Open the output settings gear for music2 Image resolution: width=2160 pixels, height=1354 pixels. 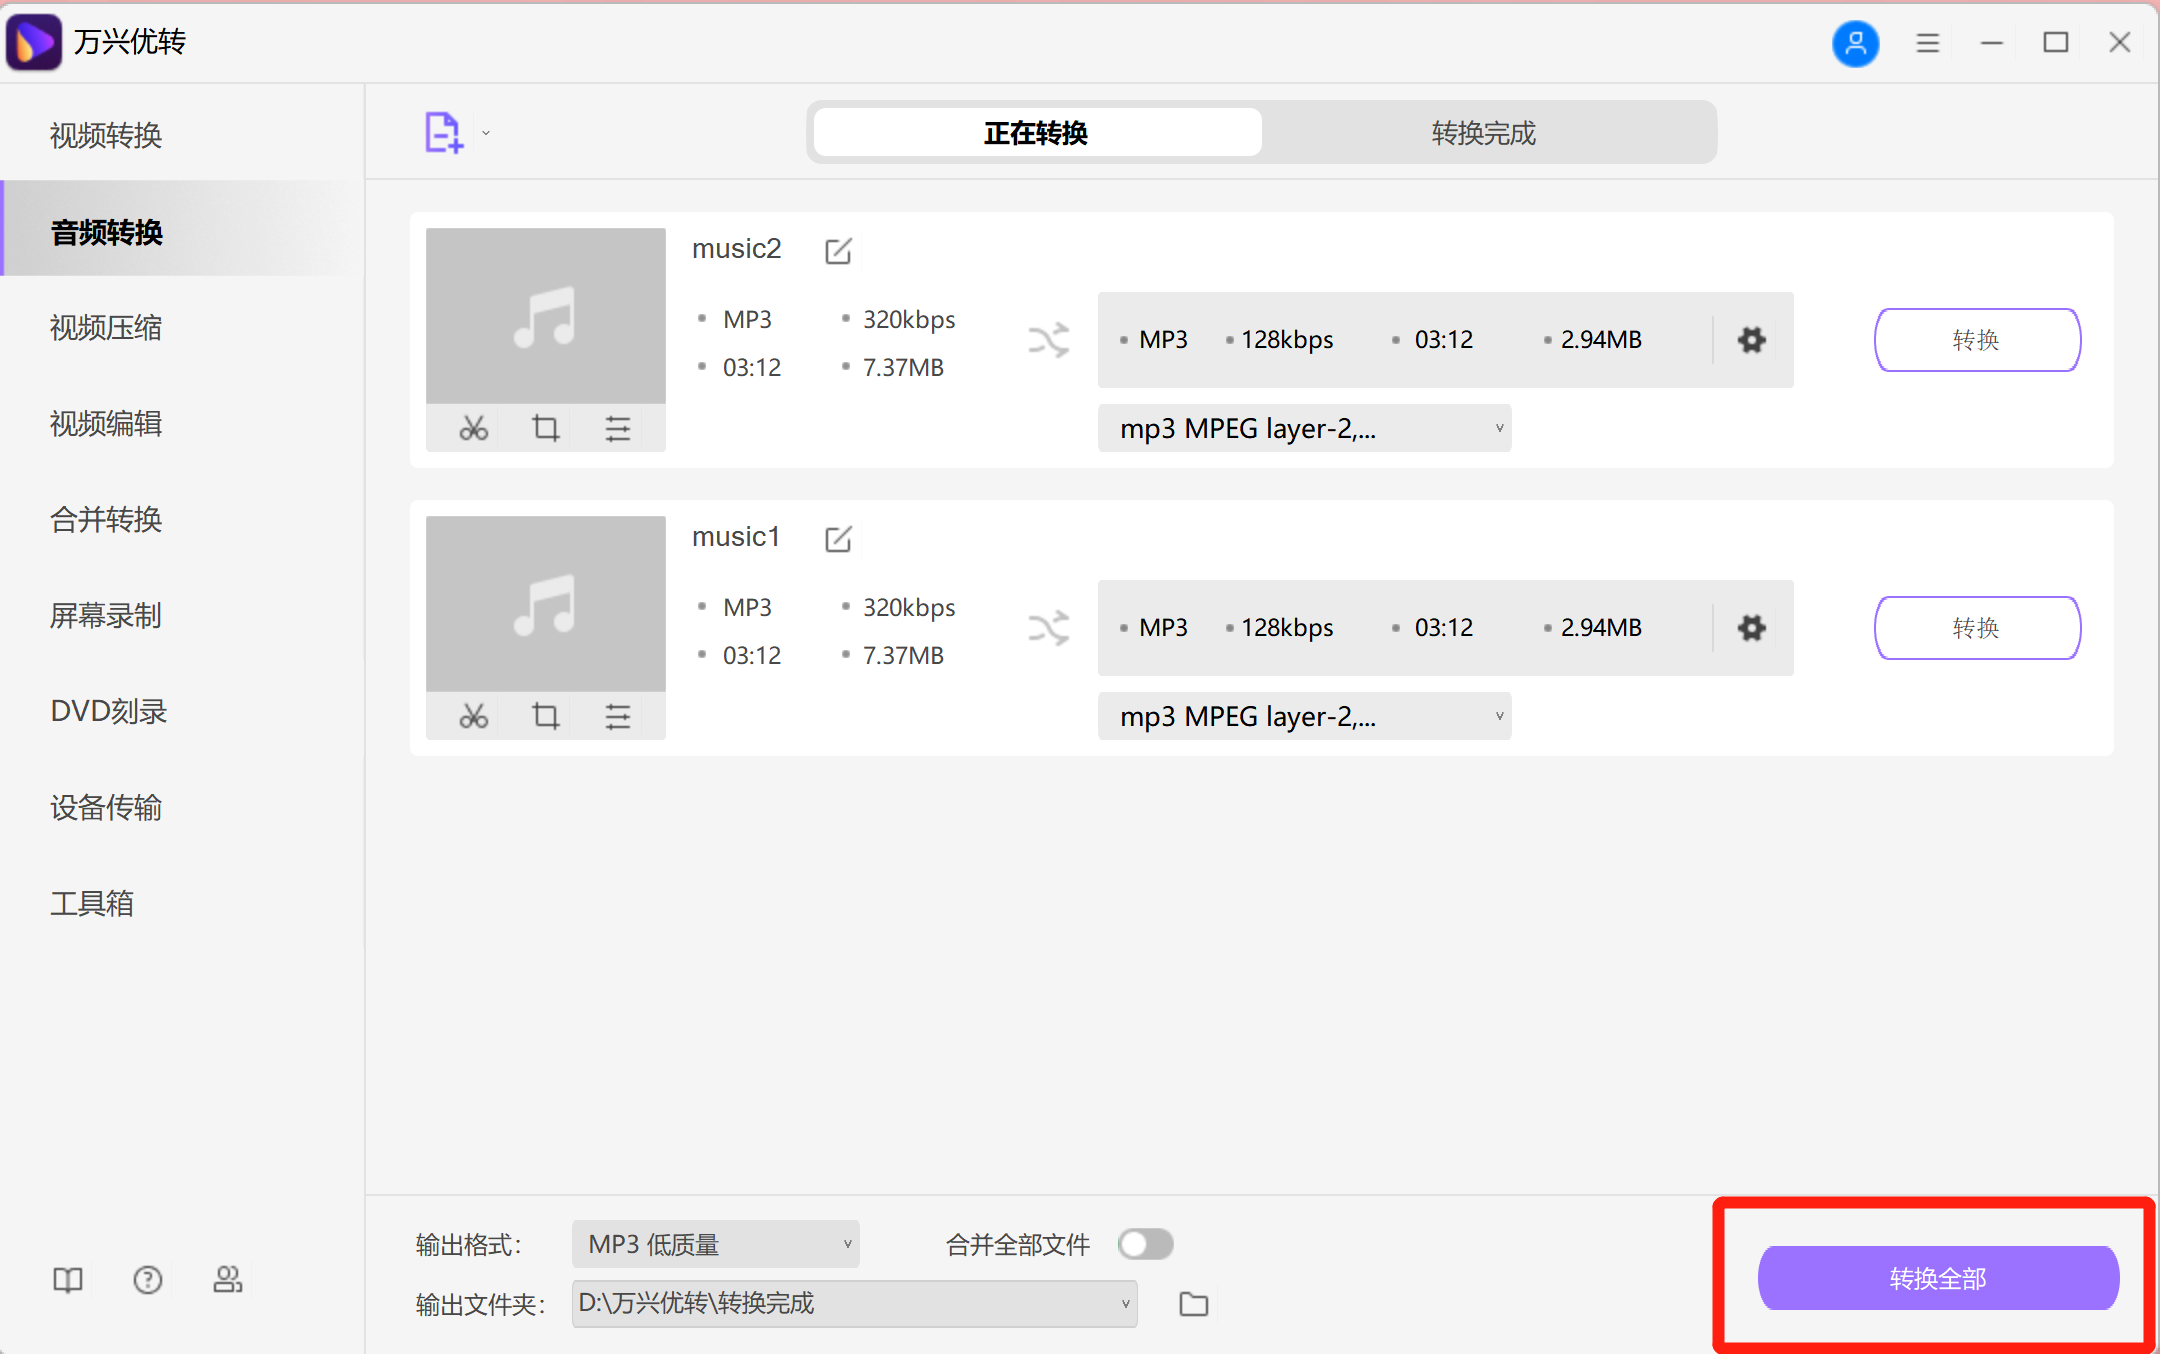coord(1751,340)
